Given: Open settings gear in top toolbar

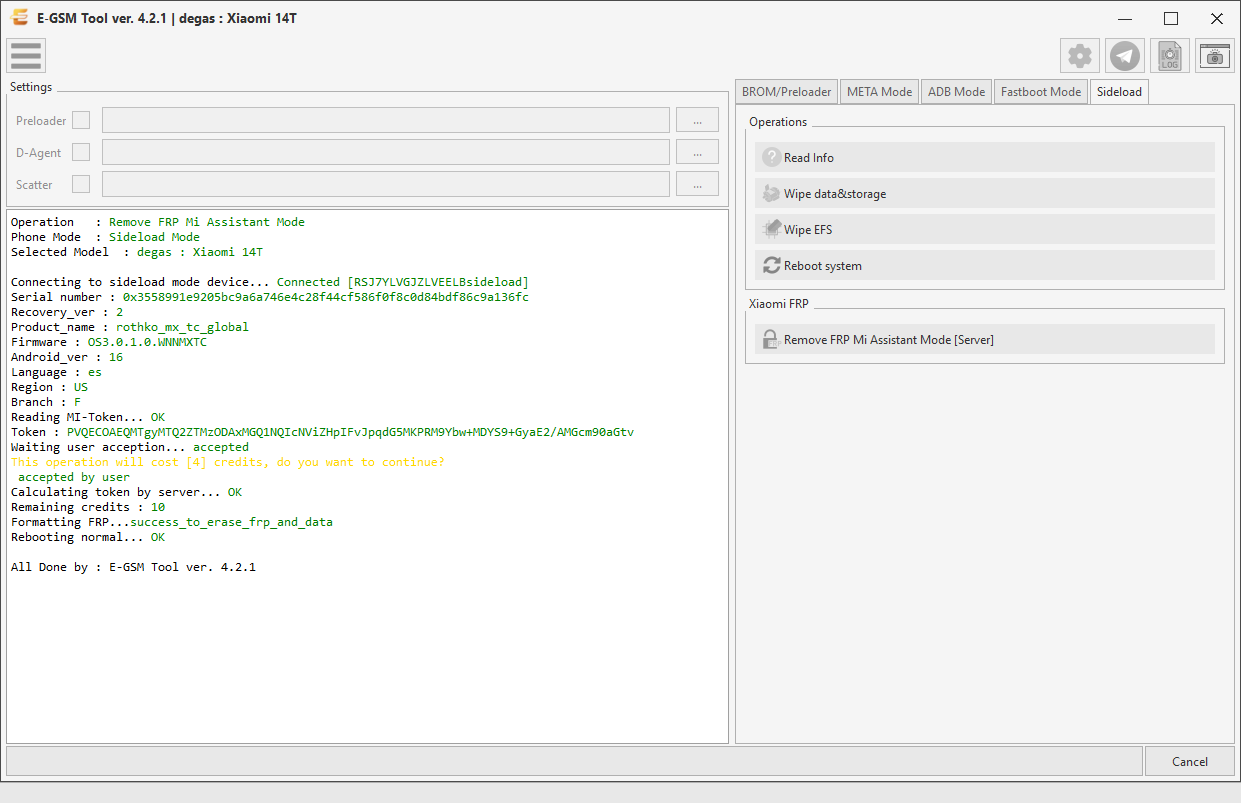Looking at the screenshot, I should [1080, 56].
